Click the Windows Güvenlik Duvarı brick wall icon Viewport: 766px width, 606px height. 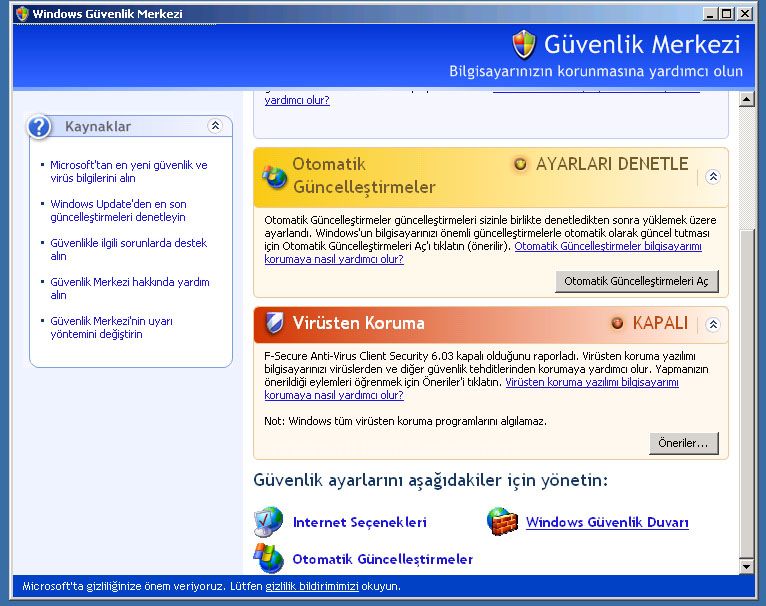pyautogui.click(x=502, y=521)
